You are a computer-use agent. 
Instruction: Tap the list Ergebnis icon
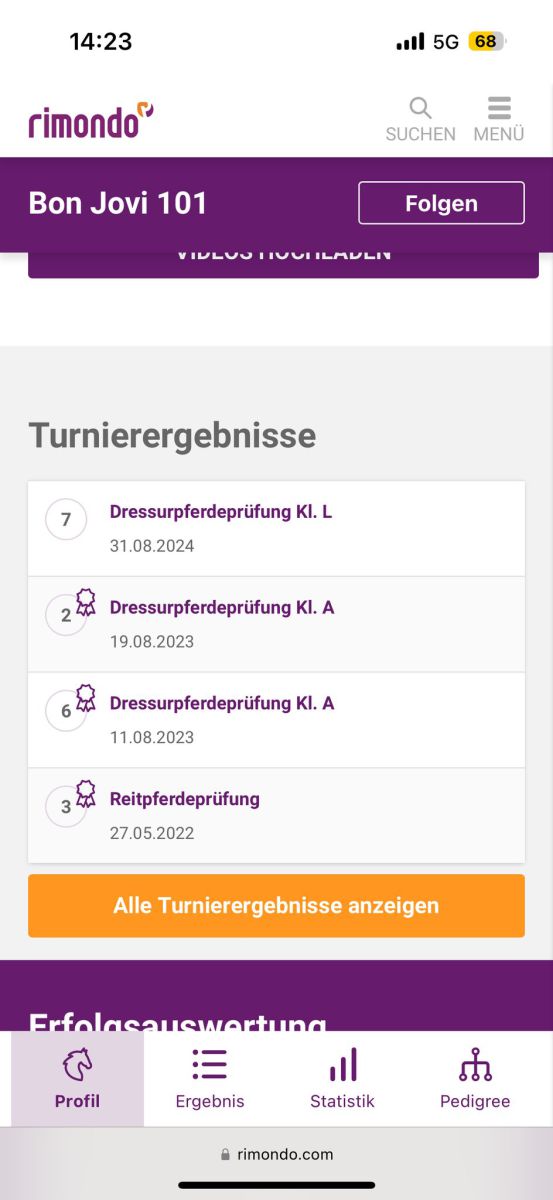coord(210,1065)
